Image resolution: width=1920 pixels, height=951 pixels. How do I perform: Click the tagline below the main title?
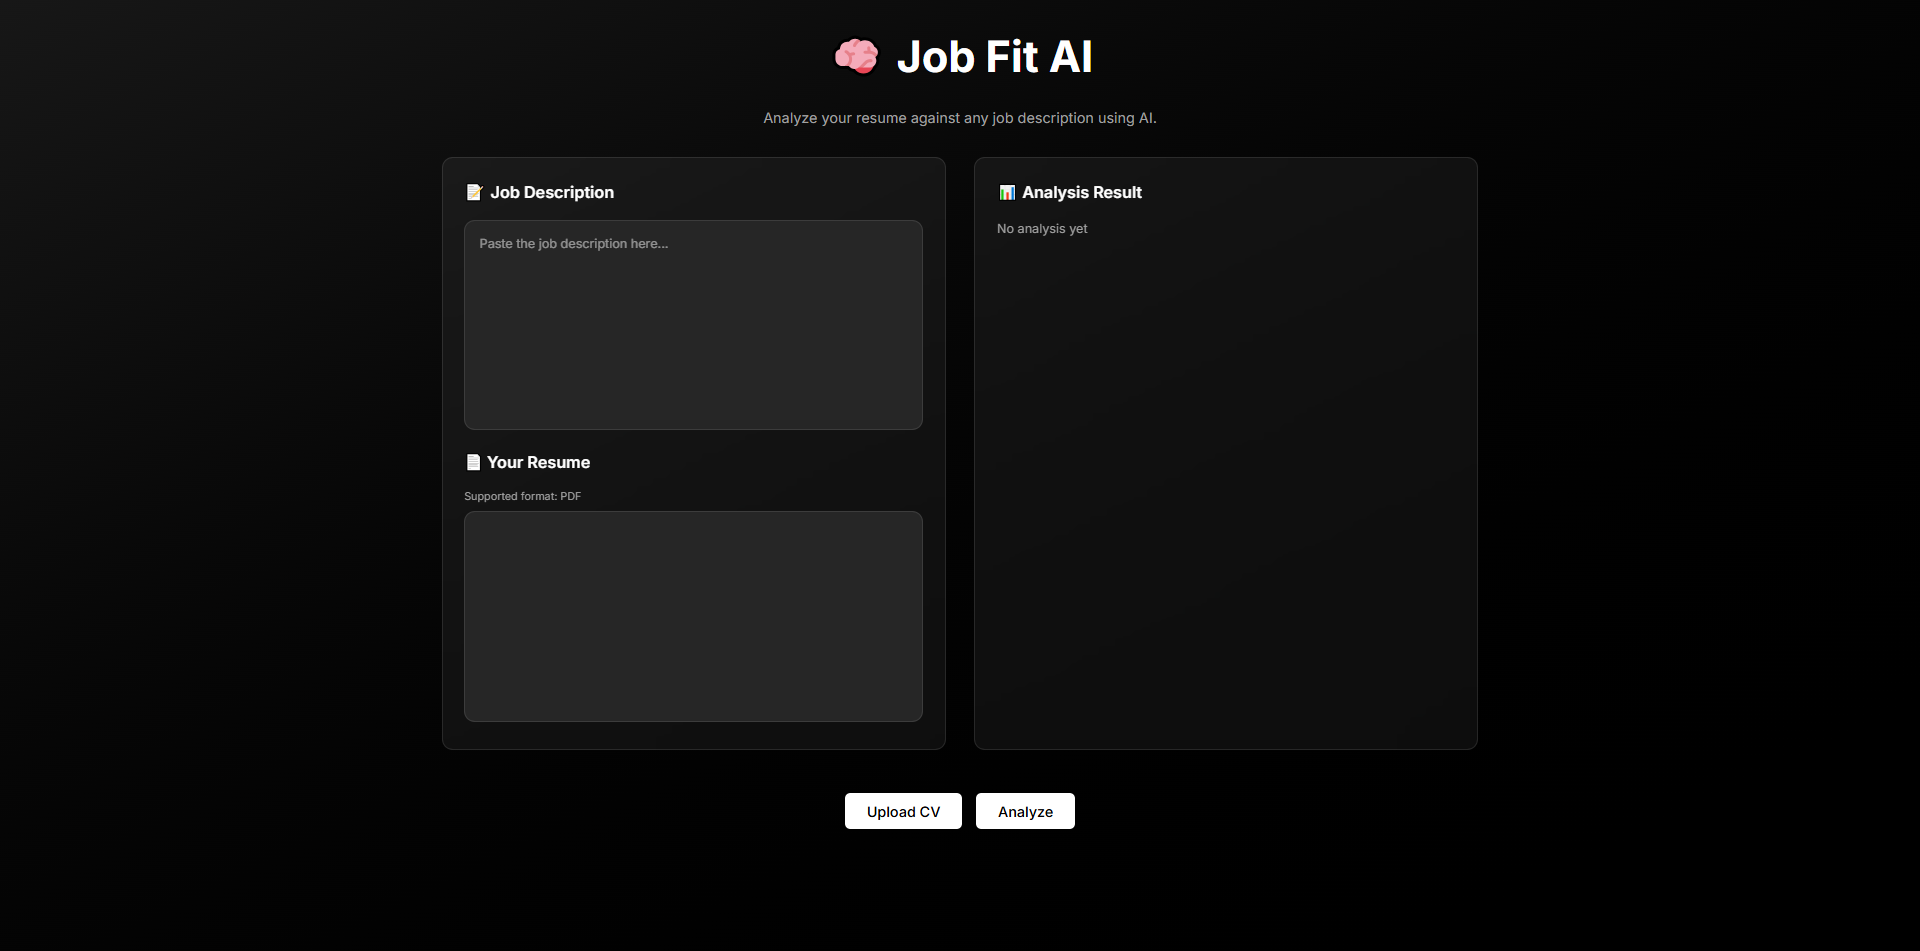pos(959,117)
